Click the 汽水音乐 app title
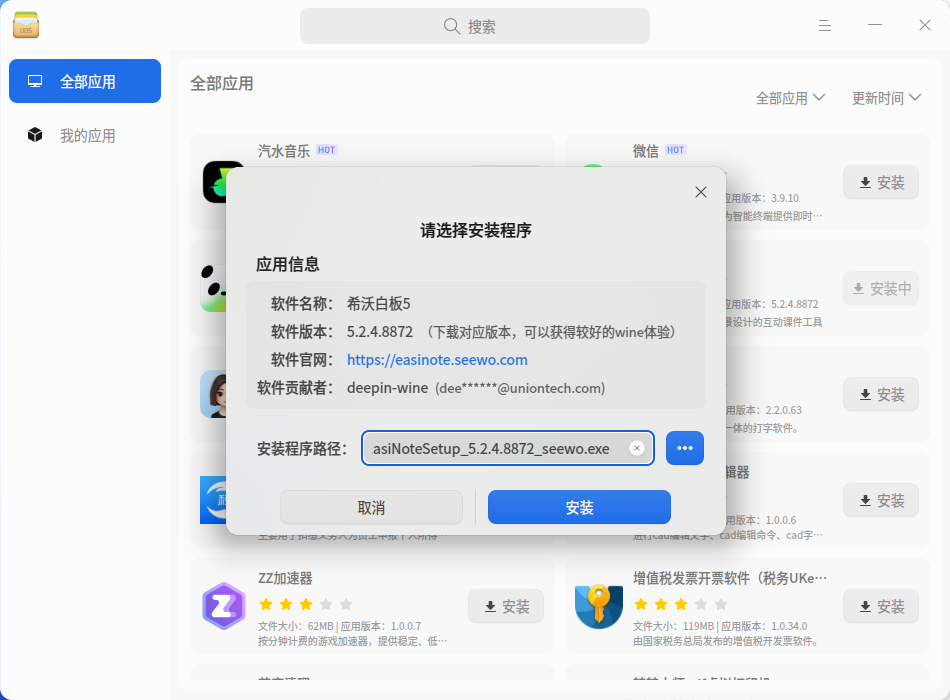 coord(284,151)
